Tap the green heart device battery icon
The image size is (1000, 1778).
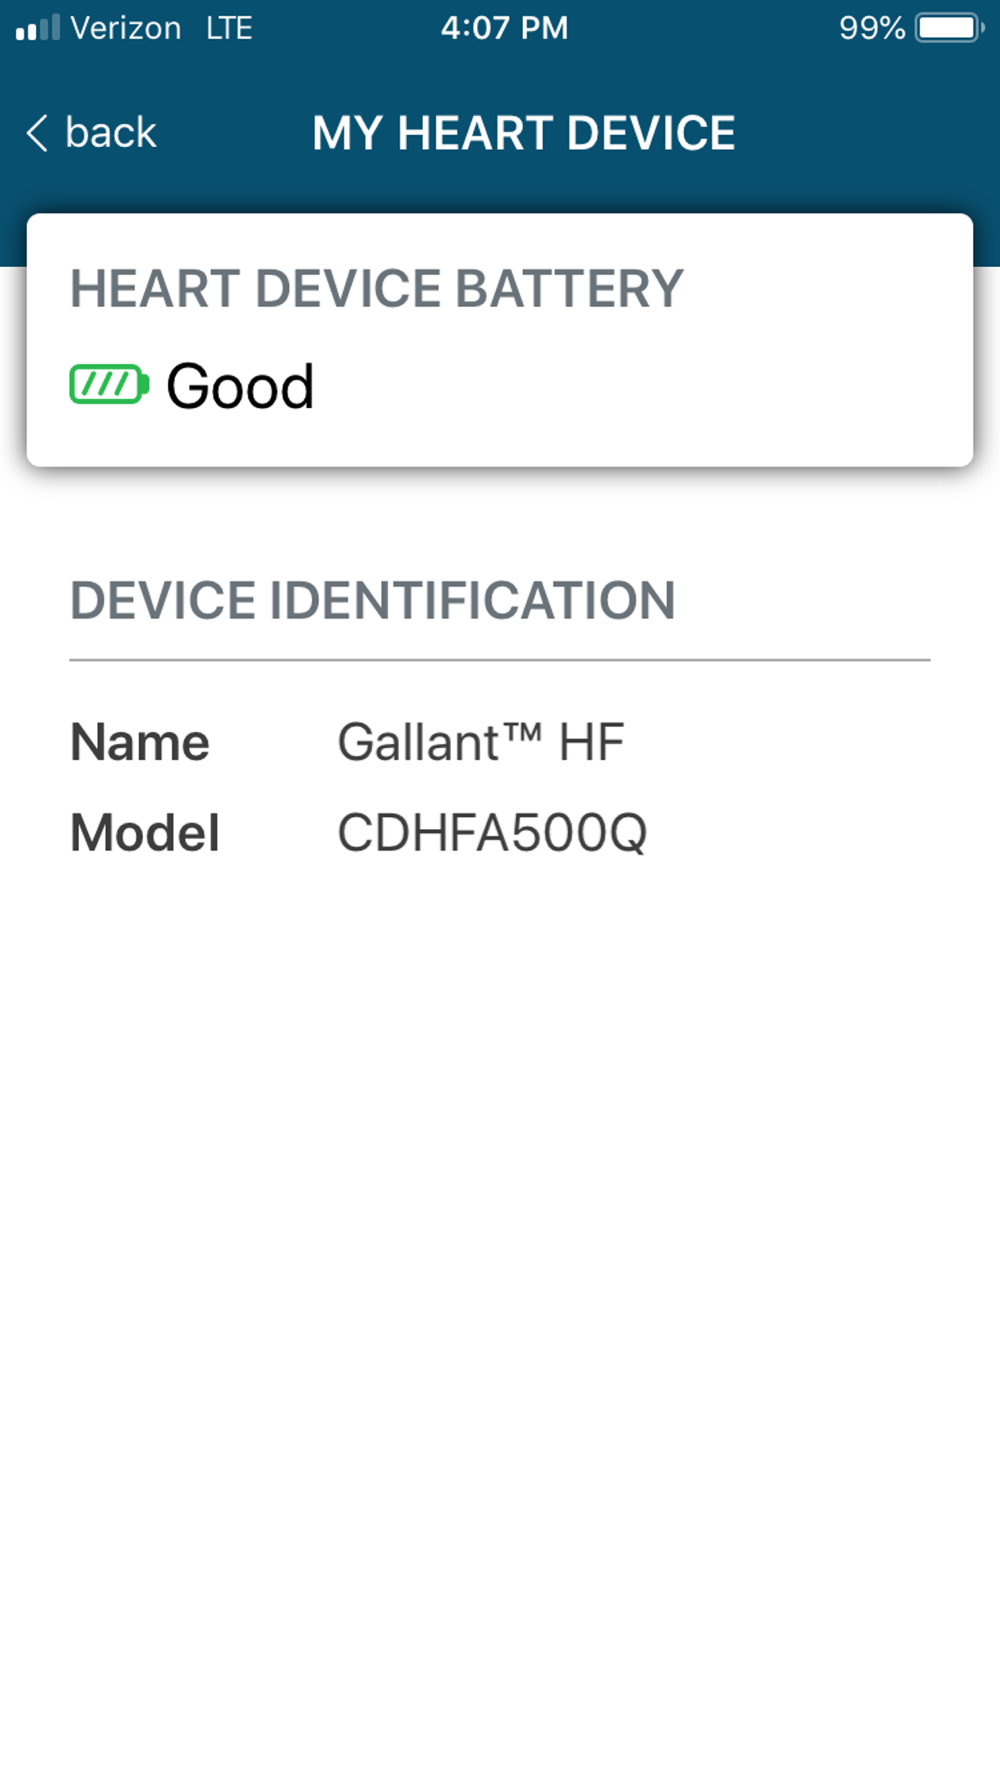109,384
